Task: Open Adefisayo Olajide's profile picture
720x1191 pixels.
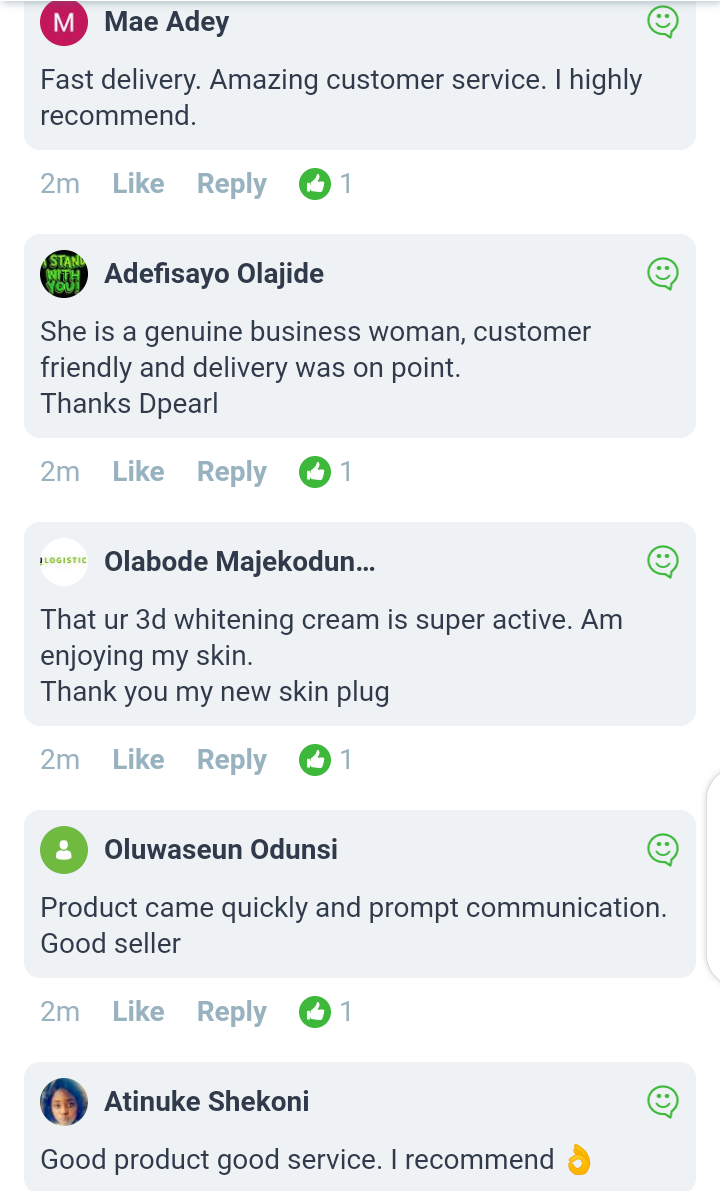Action: (64, 273)
